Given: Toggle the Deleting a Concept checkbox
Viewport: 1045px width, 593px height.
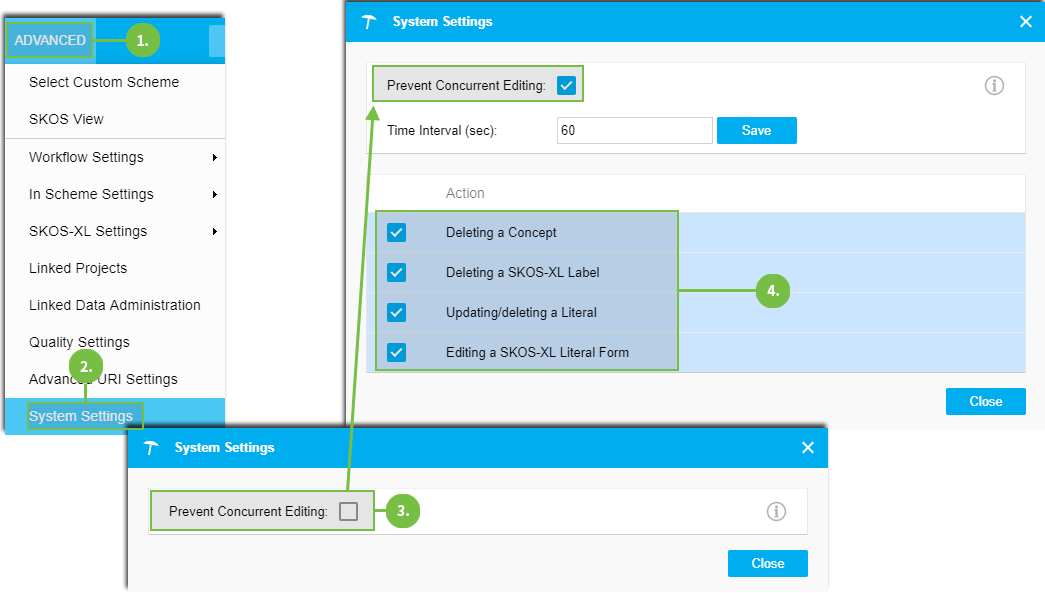Looking at the screenshot, I should (396, 233).
